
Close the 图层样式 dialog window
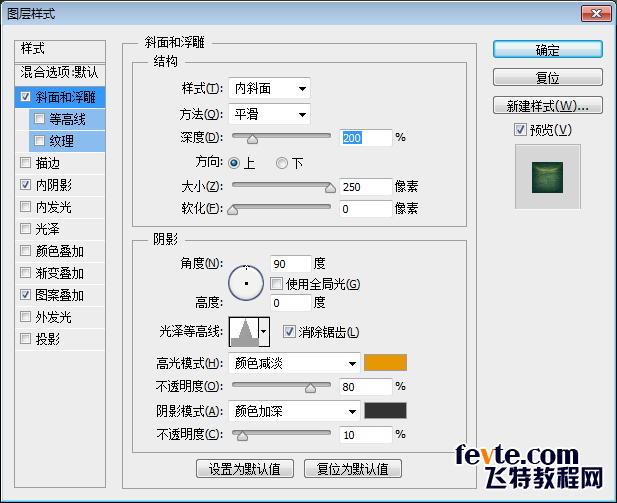[x=596, y=13]
